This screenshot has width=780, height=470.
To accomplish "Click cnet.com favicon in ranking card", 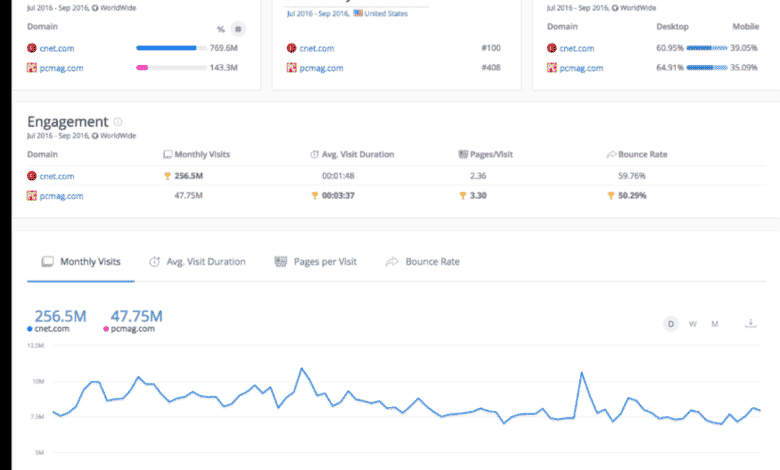I will pyautogui.click(x=292, y=48).
